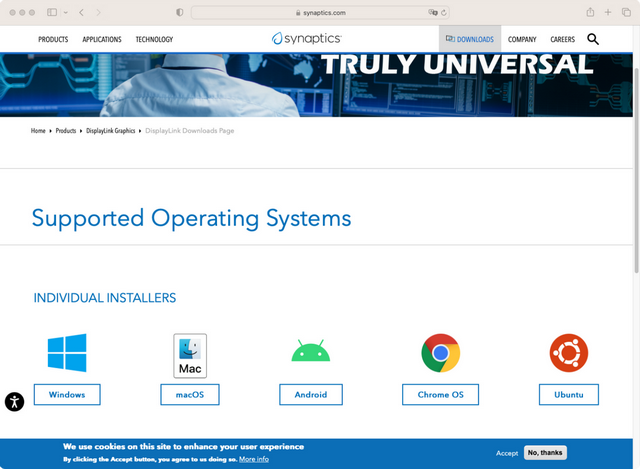Reload the page
The height and width of the screenshot is (469, 640).
[444, 13]
